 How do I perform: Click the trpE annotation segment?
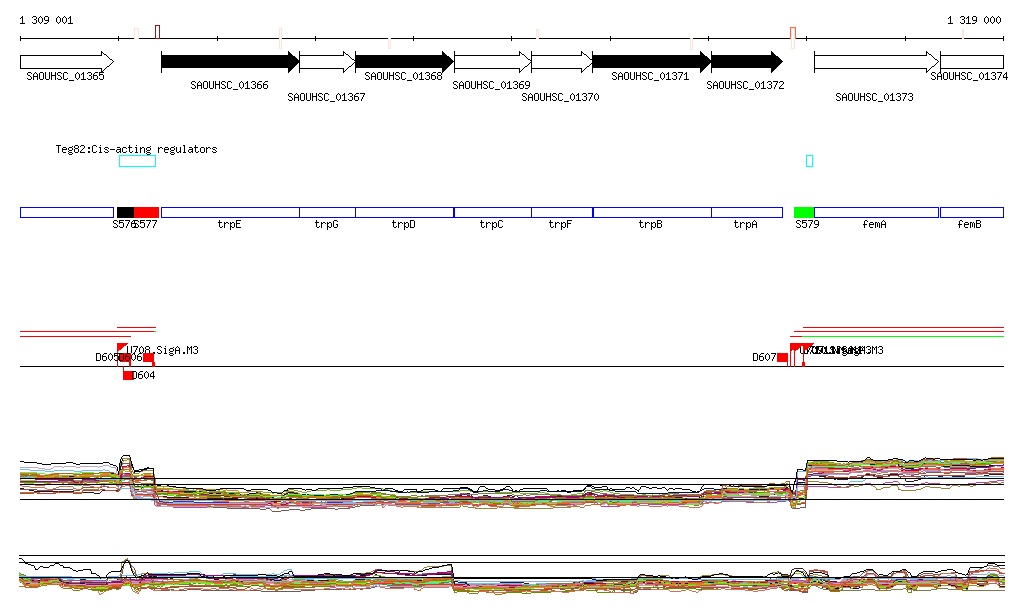[230, 212]
